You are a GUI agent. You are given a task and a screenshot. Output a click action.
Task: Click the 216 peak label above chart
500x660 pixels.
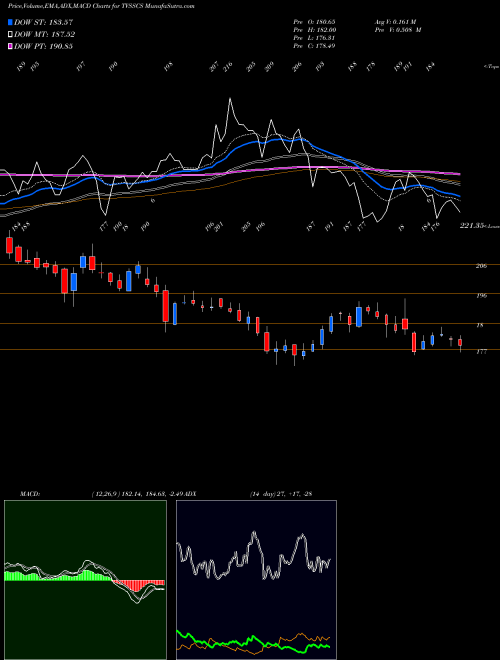click(x=228, y=67)
